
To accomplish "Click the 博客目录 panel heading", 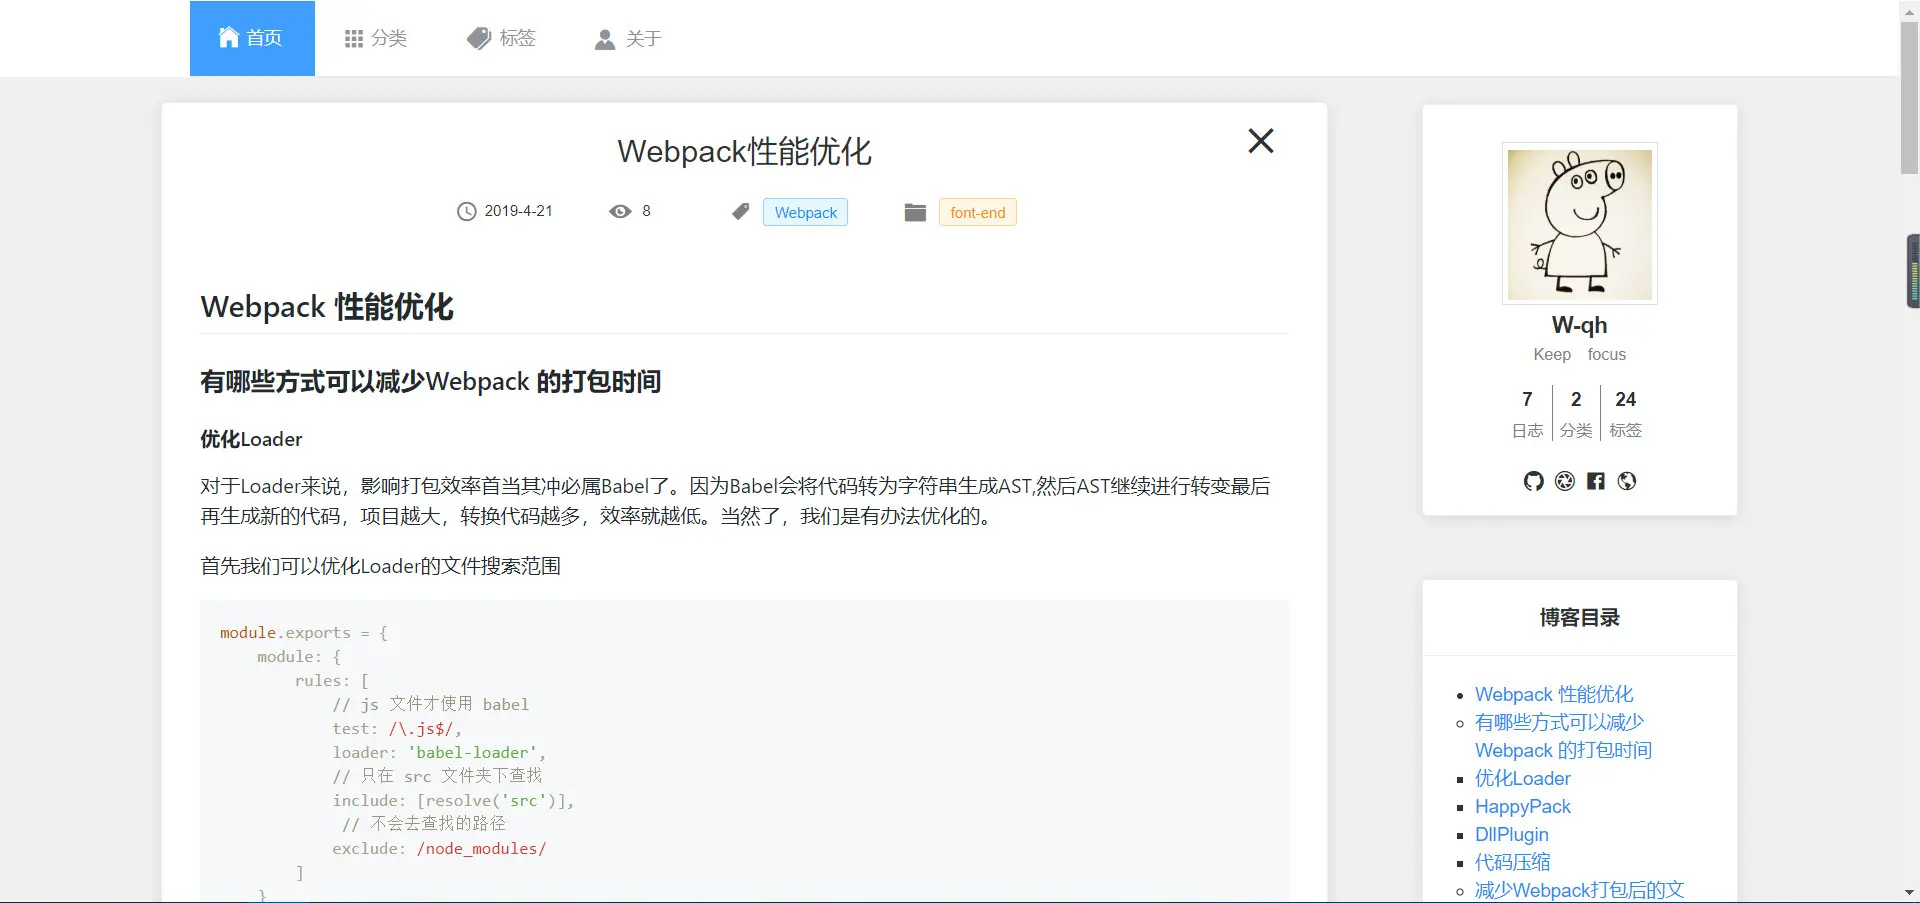I will coord(1580,617).
